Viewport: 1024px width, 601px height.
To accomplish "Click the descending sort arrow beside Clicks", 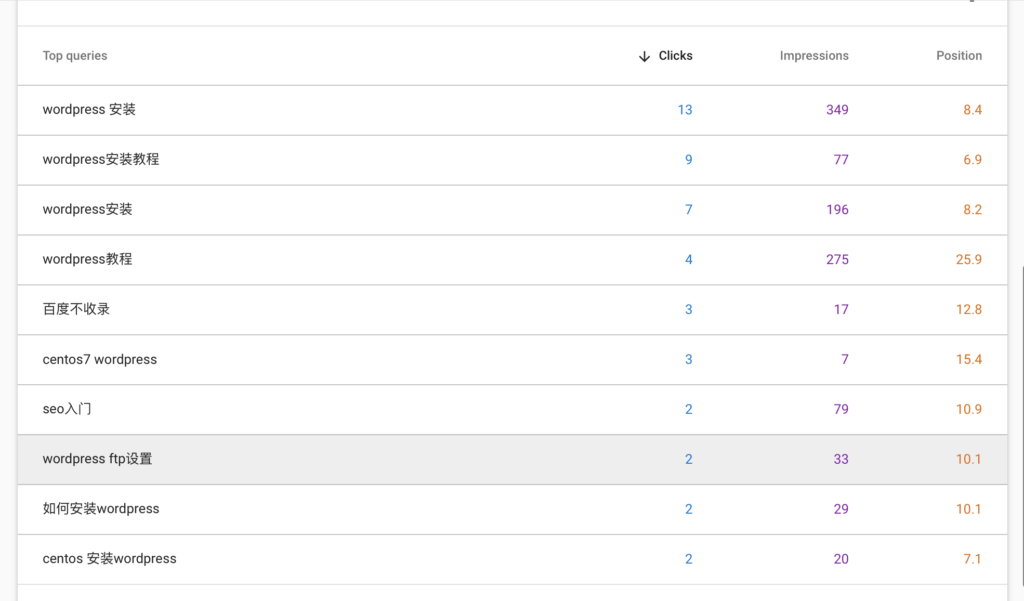I will click(x=644, y=56).
